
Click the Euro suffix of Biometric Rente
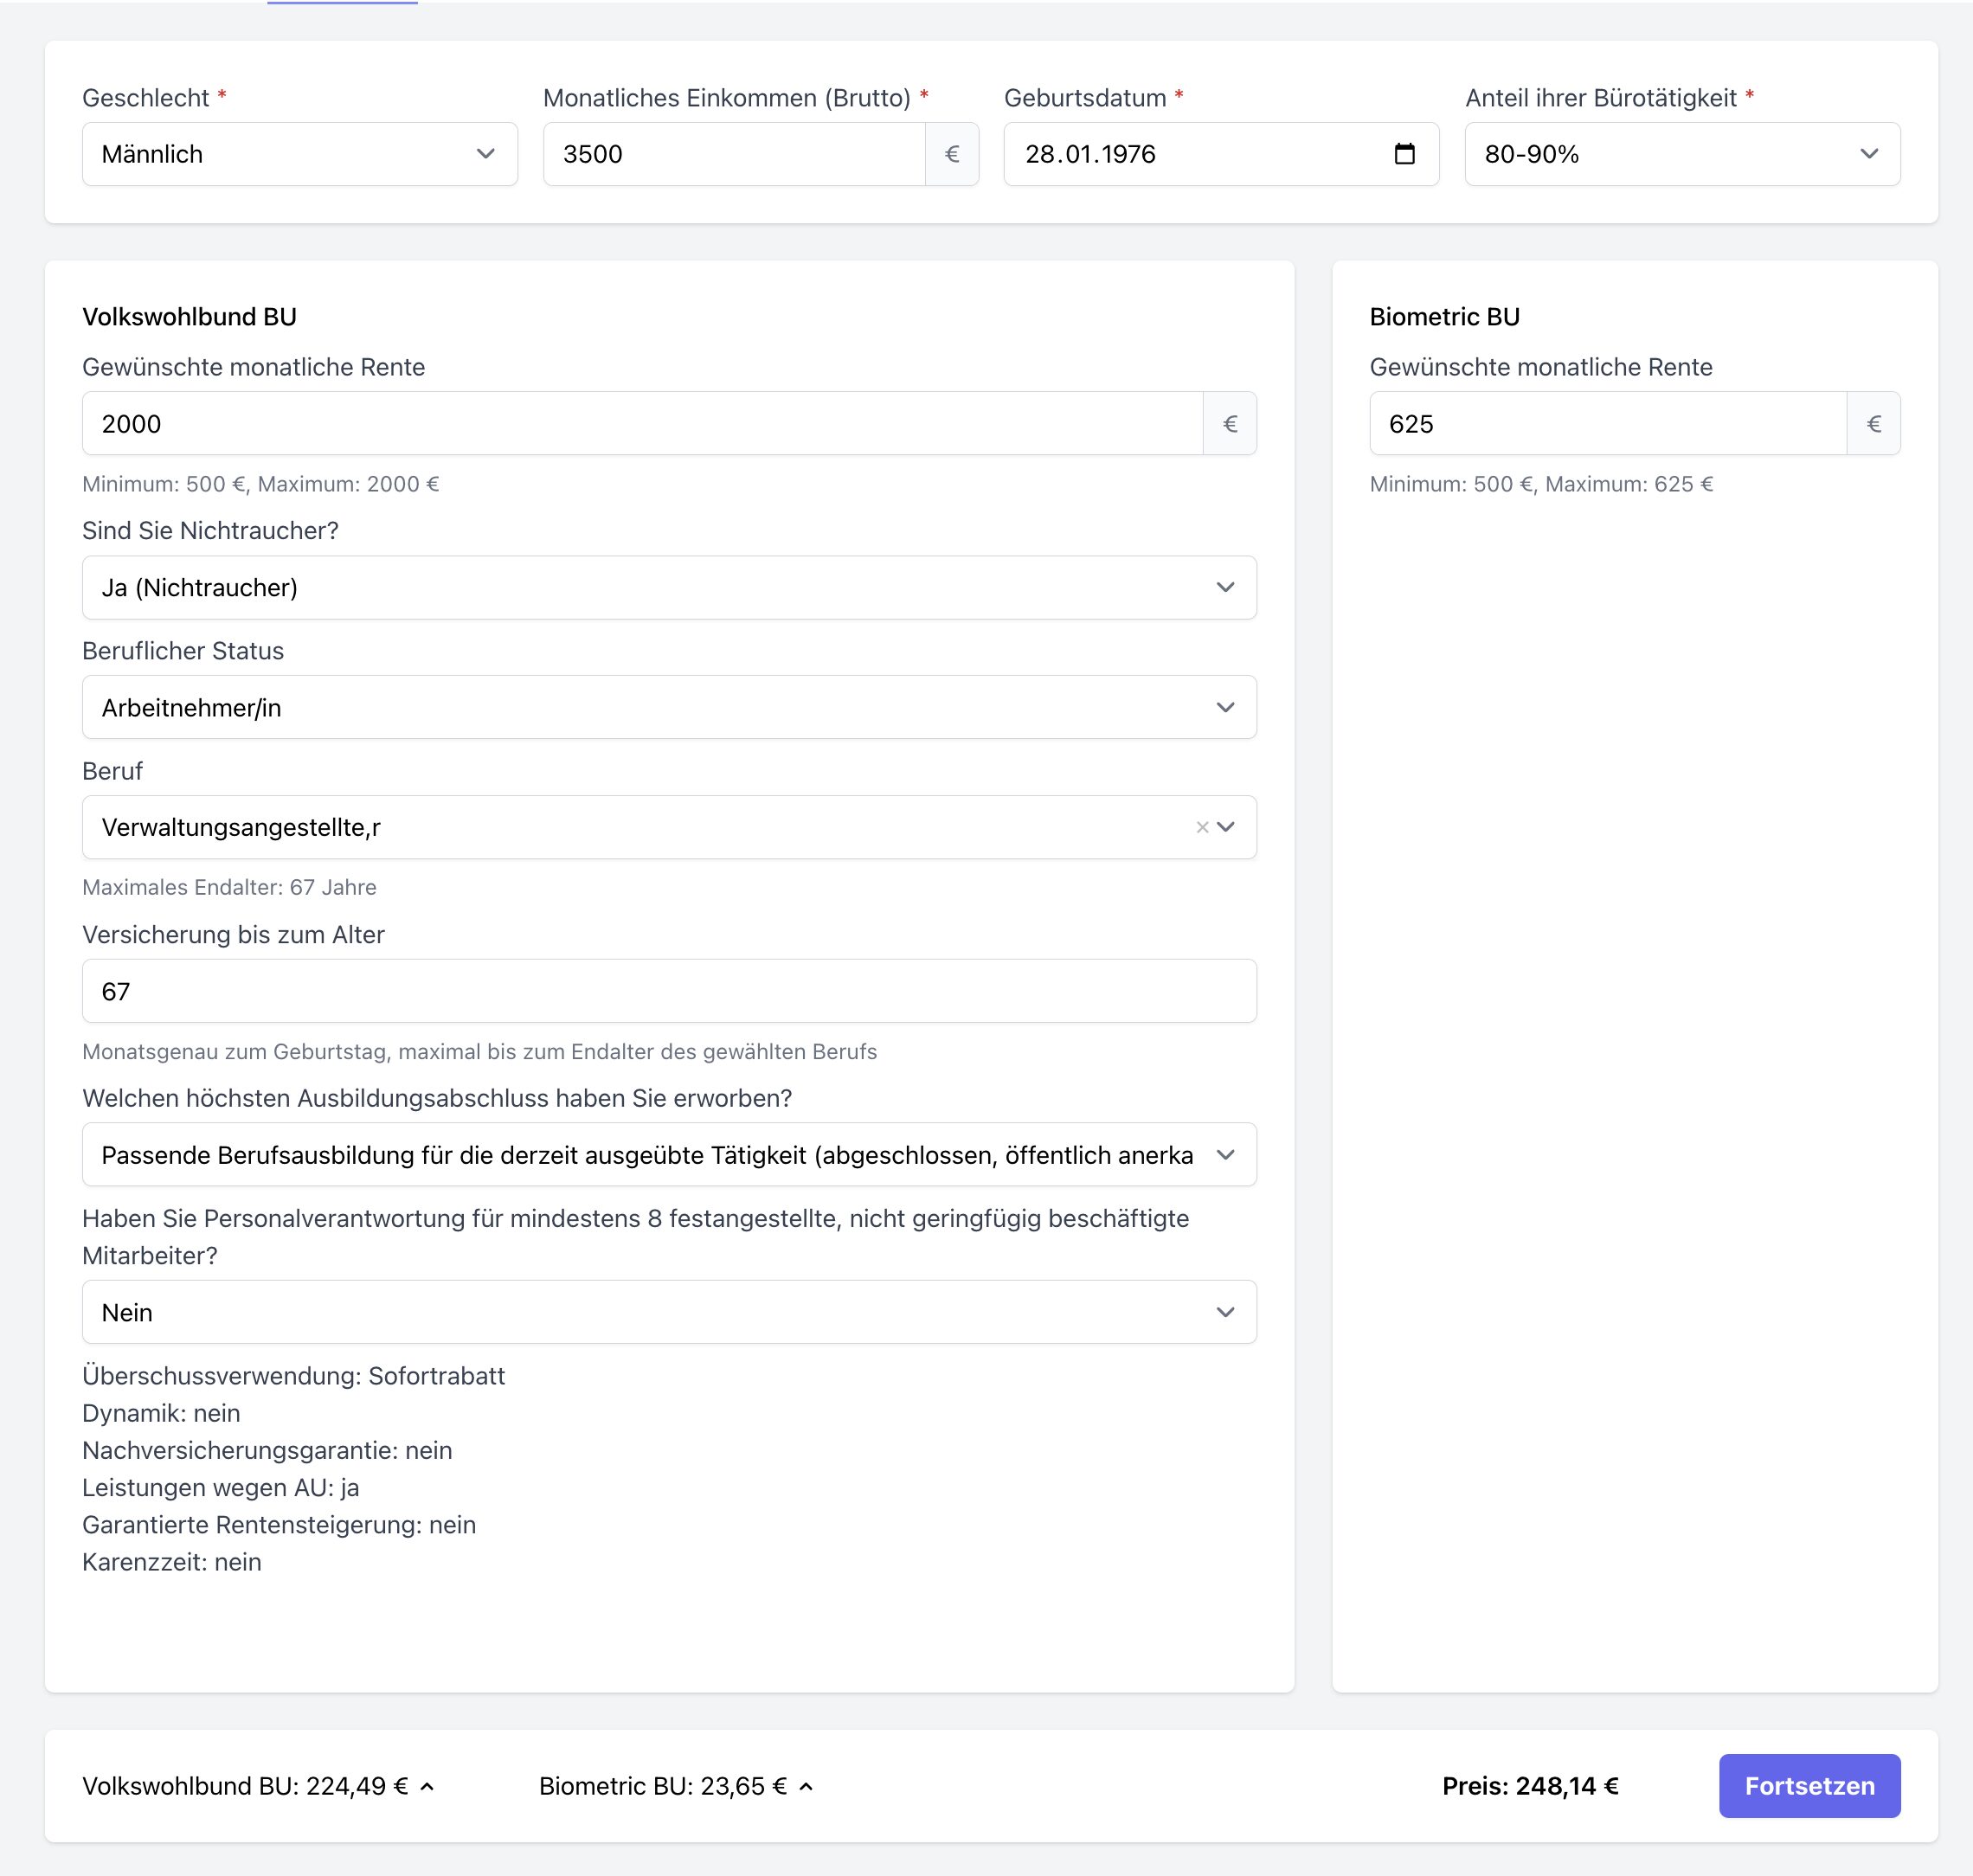tap(1874, 423)
